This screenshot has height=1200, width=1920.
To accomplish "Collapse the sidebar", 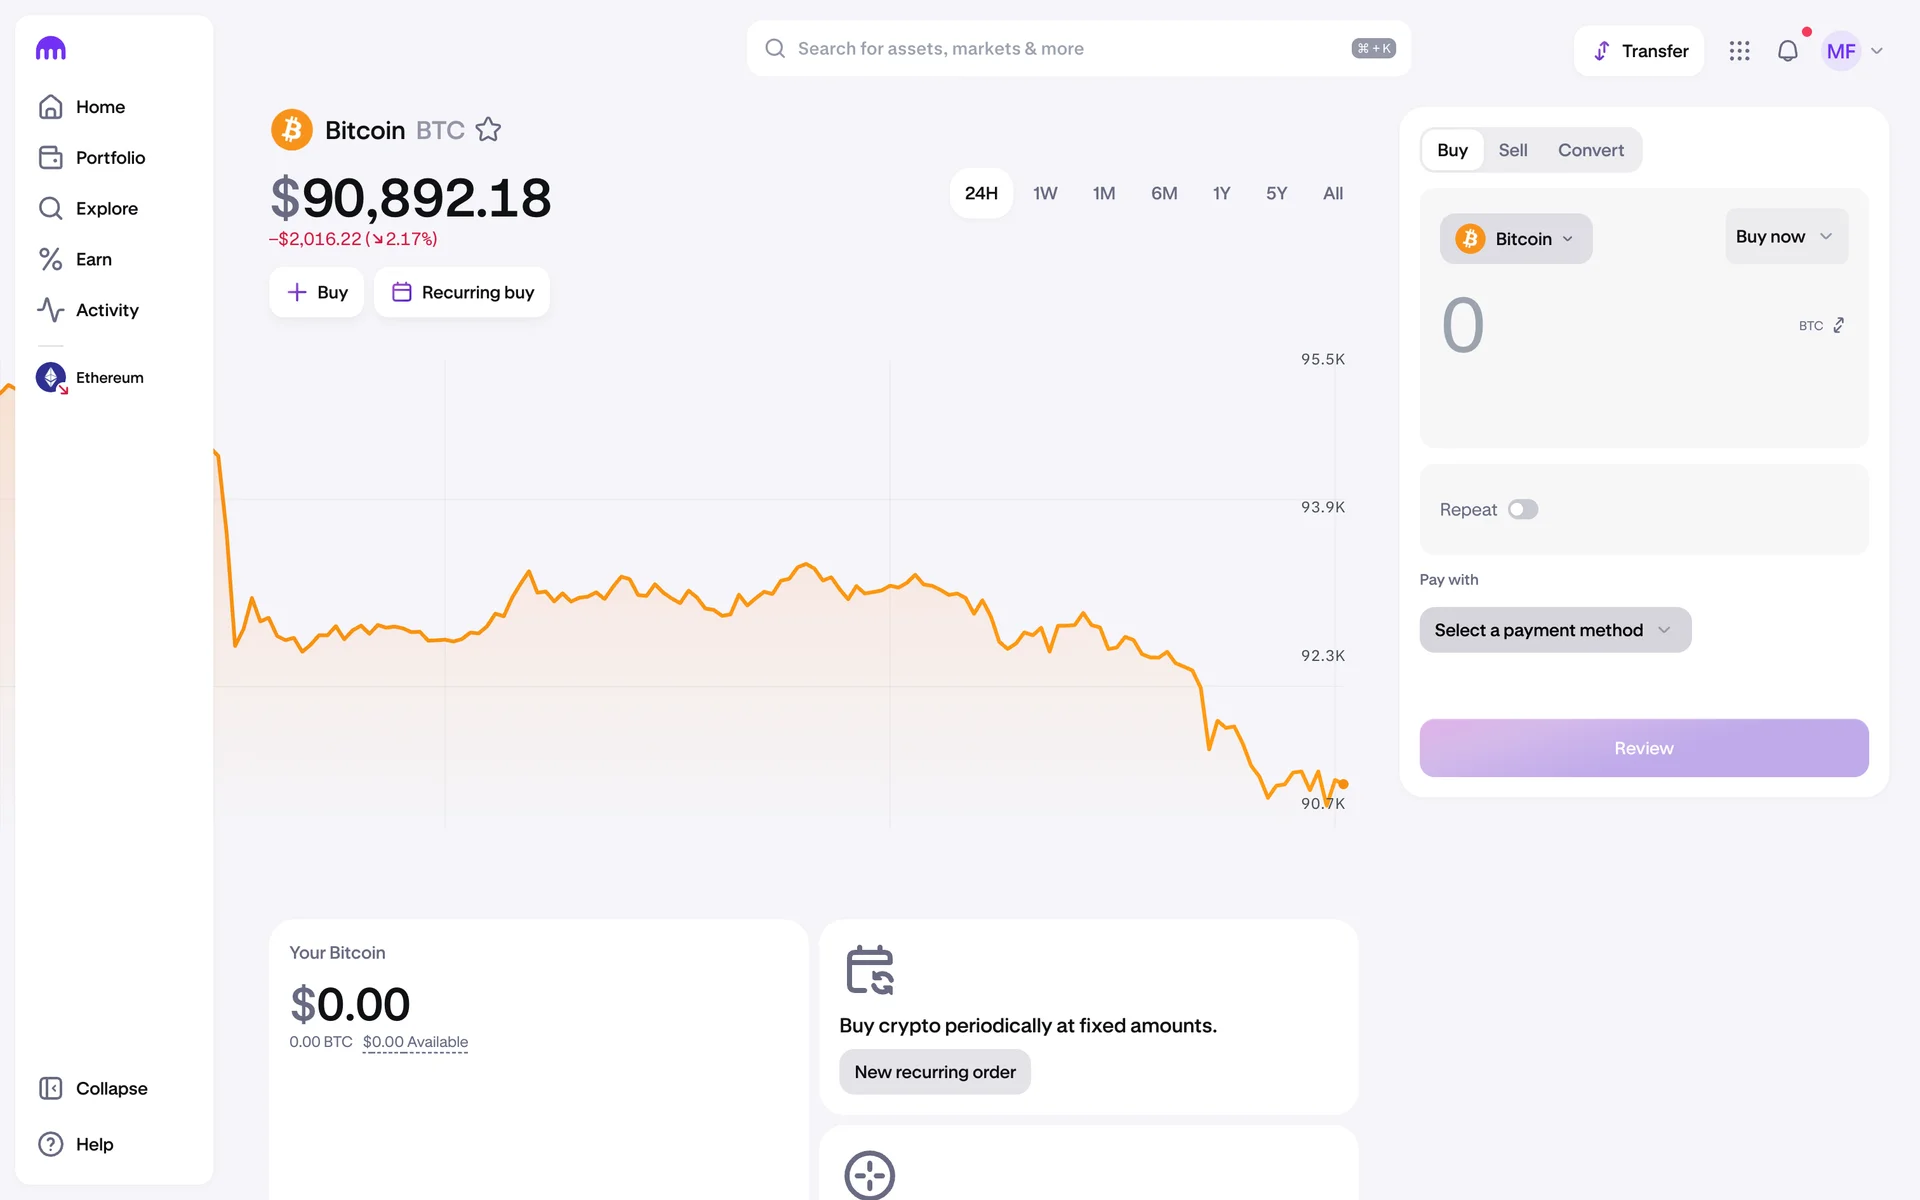I will [93, 1088].
